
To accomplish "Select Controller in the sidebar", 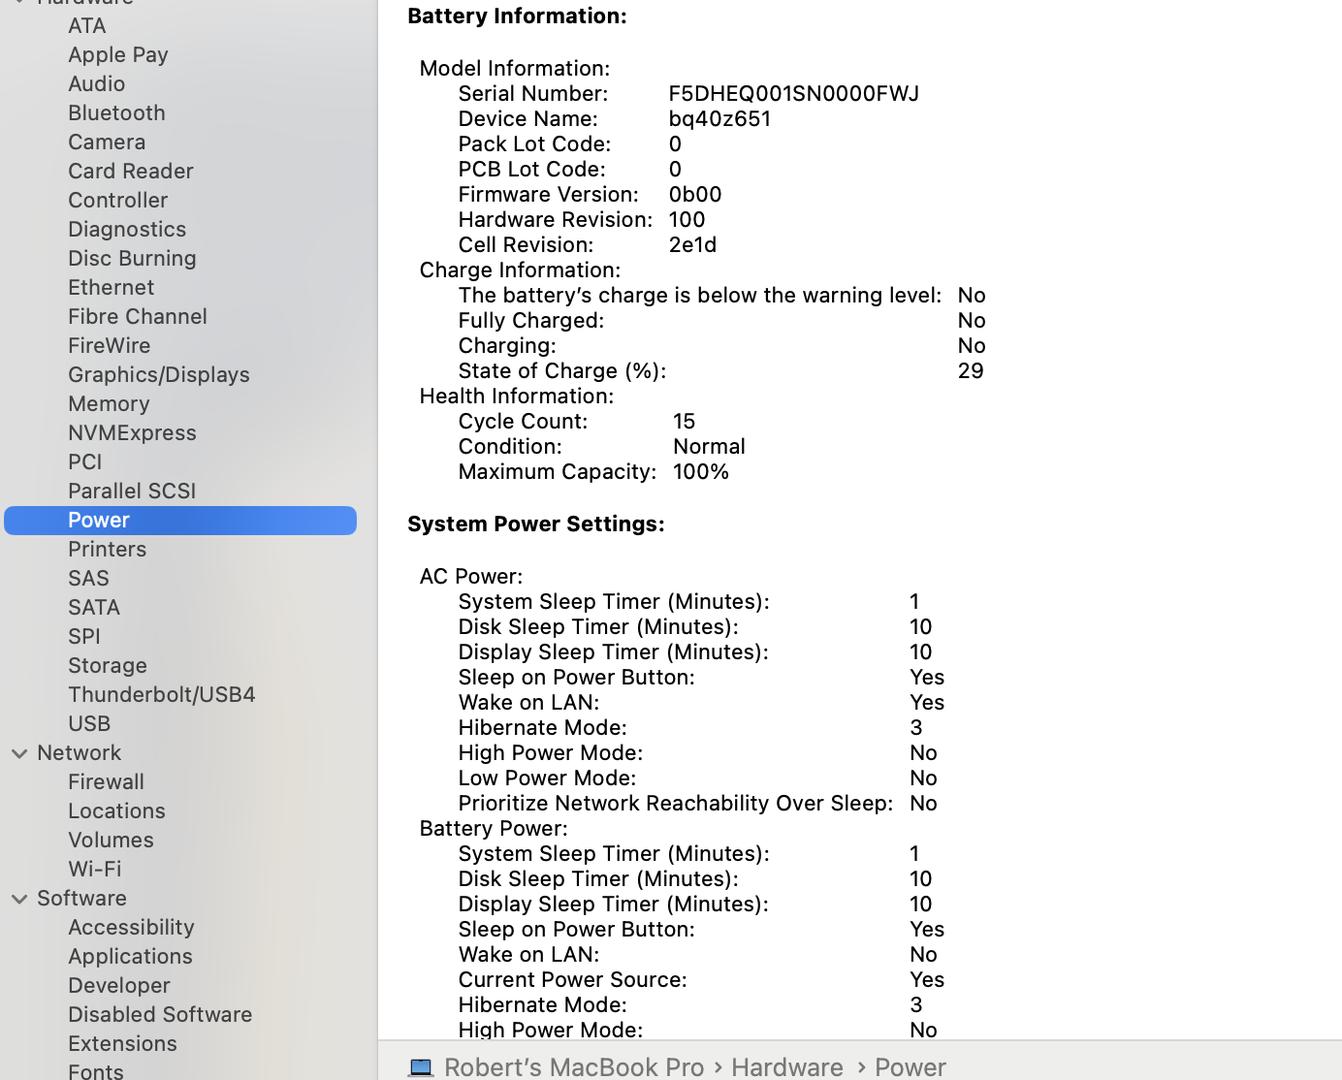I will (x=118, y=200).
